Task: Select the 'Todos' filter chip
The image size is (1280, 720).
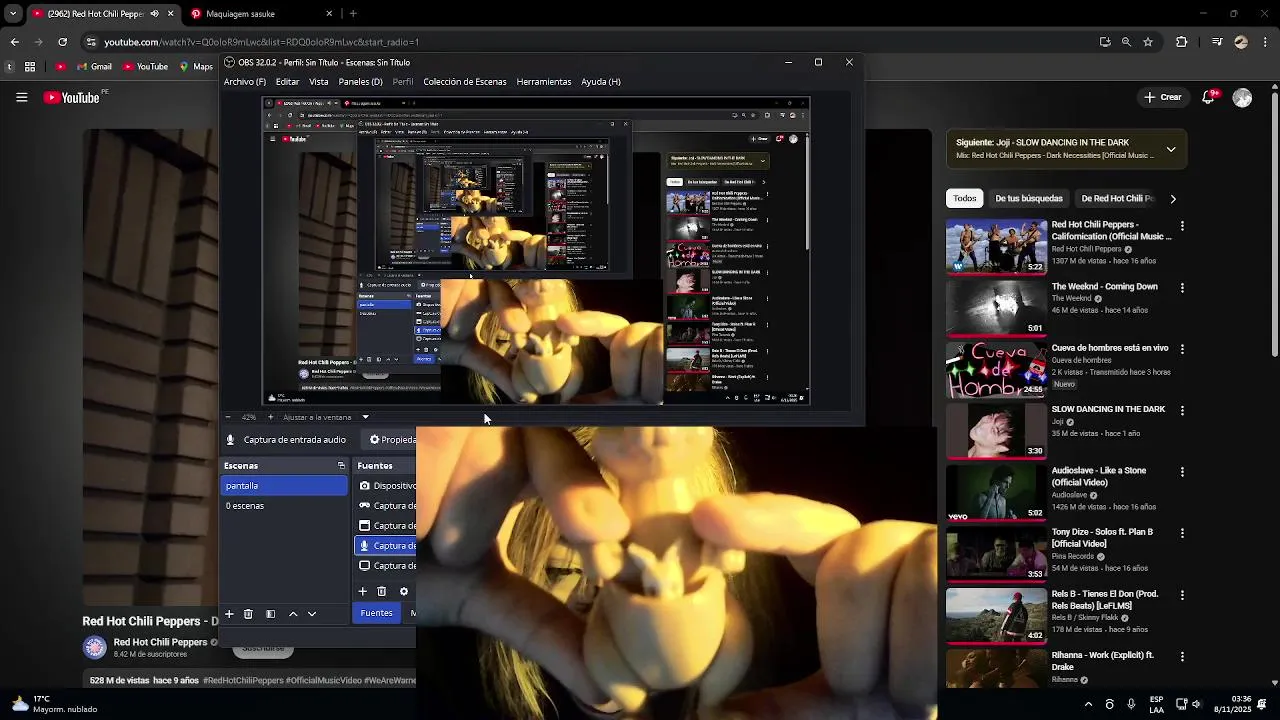Action: pyautogui.click(x=964, y=198)
